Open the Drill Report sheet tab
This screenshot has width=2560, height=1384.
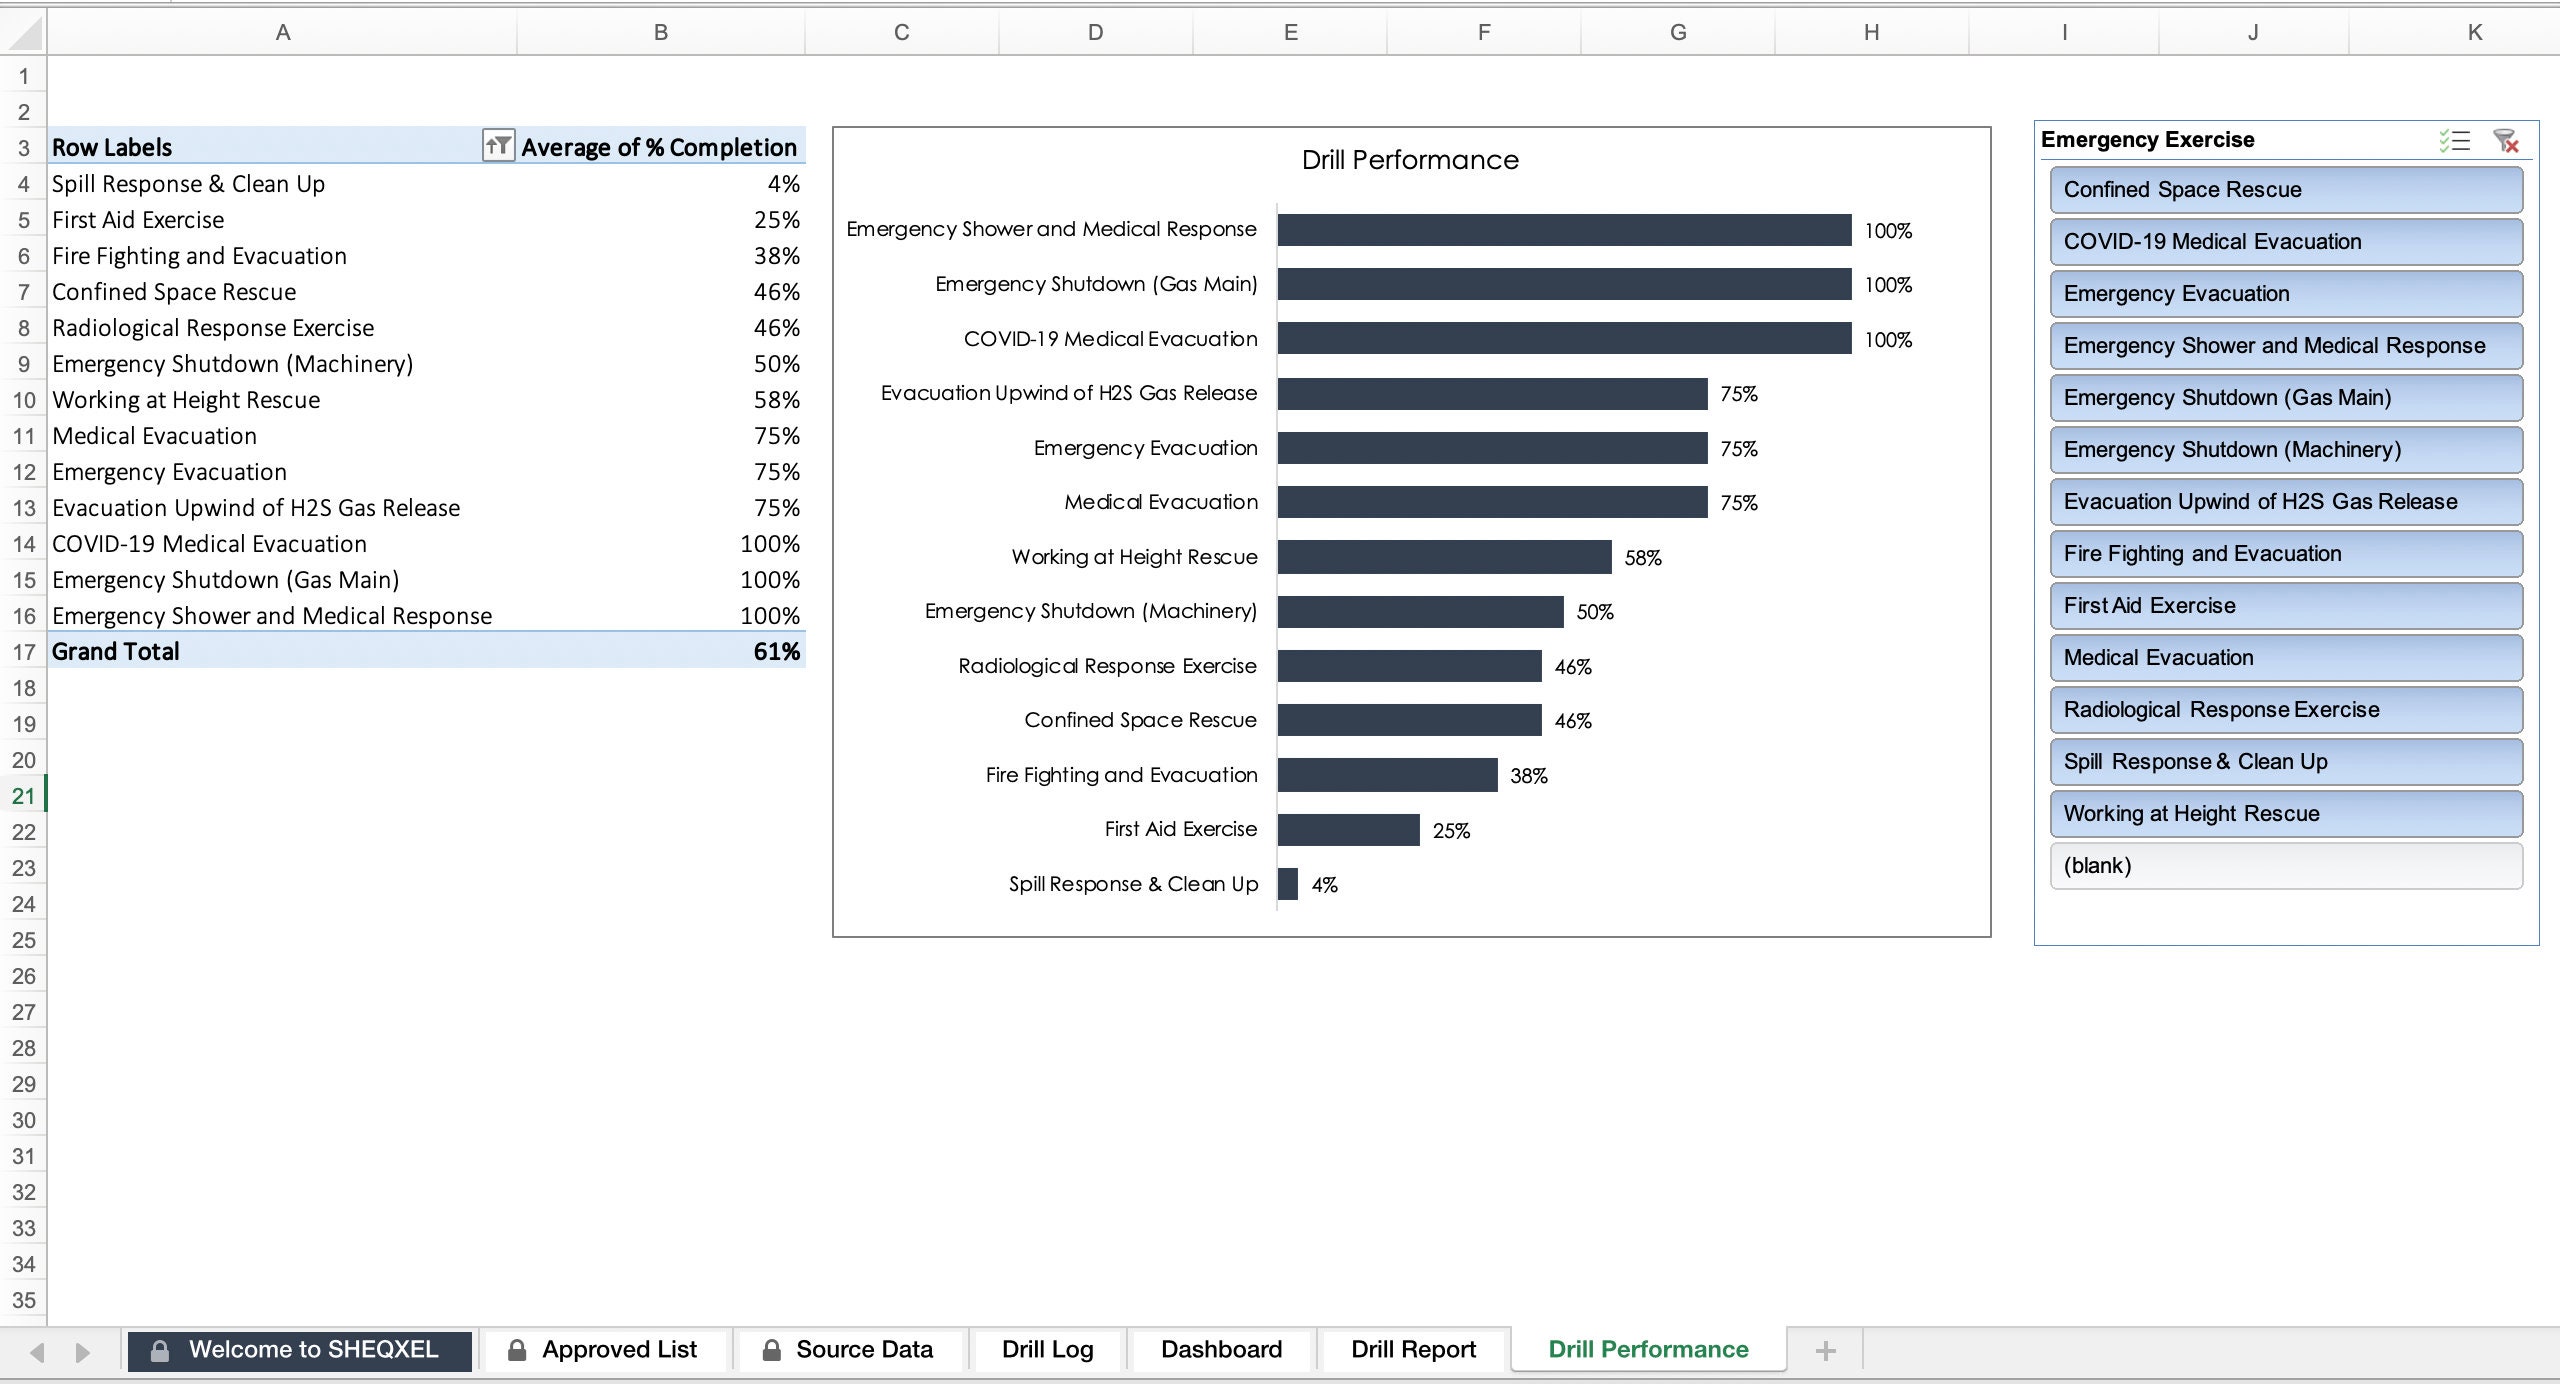click(x=1412, y=1349)
